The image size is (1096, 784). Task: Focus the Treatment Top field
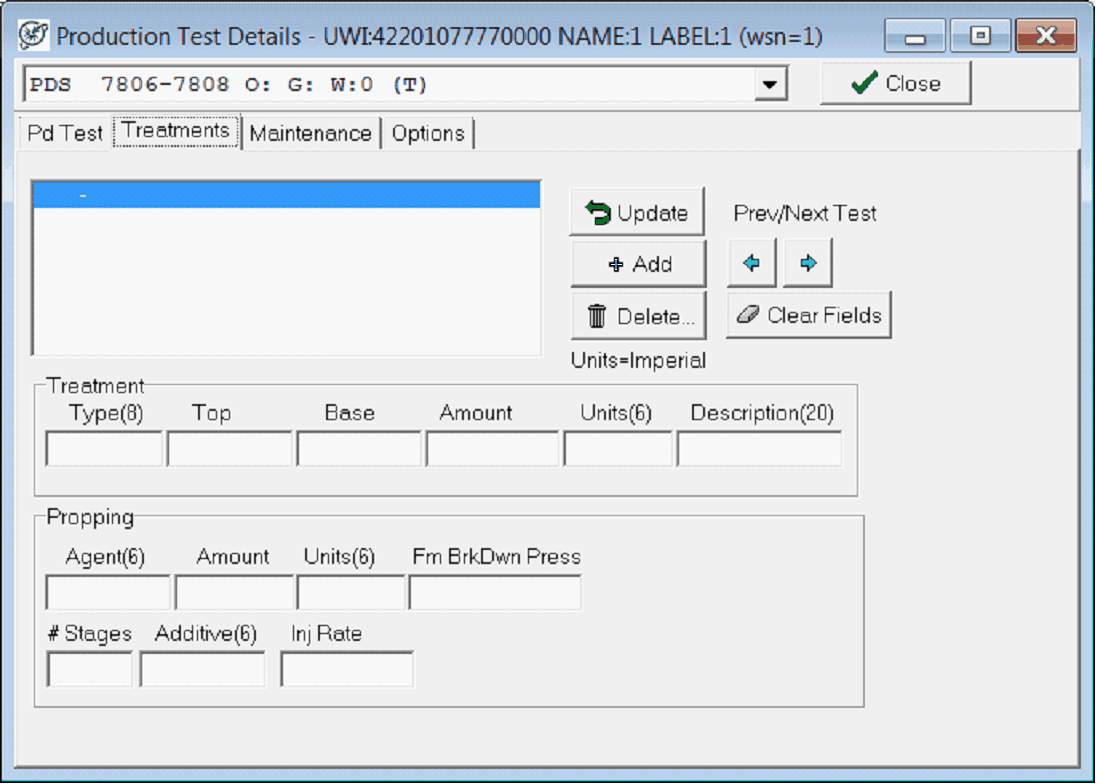(x=229, y=449)
